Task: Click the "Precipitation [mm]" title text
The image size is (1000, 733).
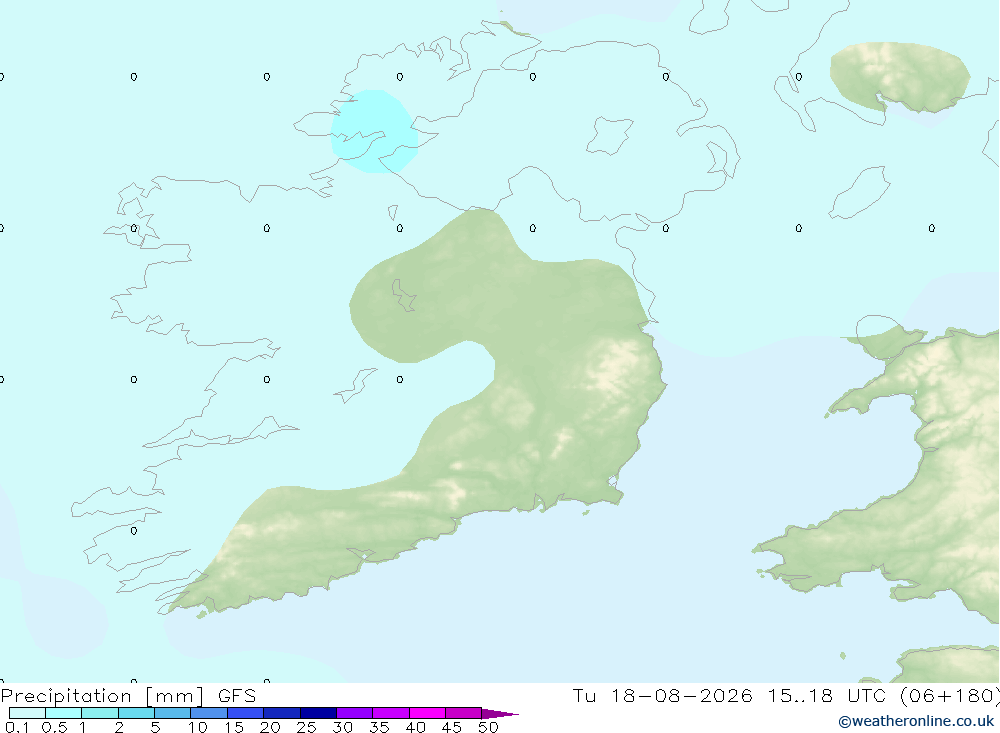Action: pos(102,696)
